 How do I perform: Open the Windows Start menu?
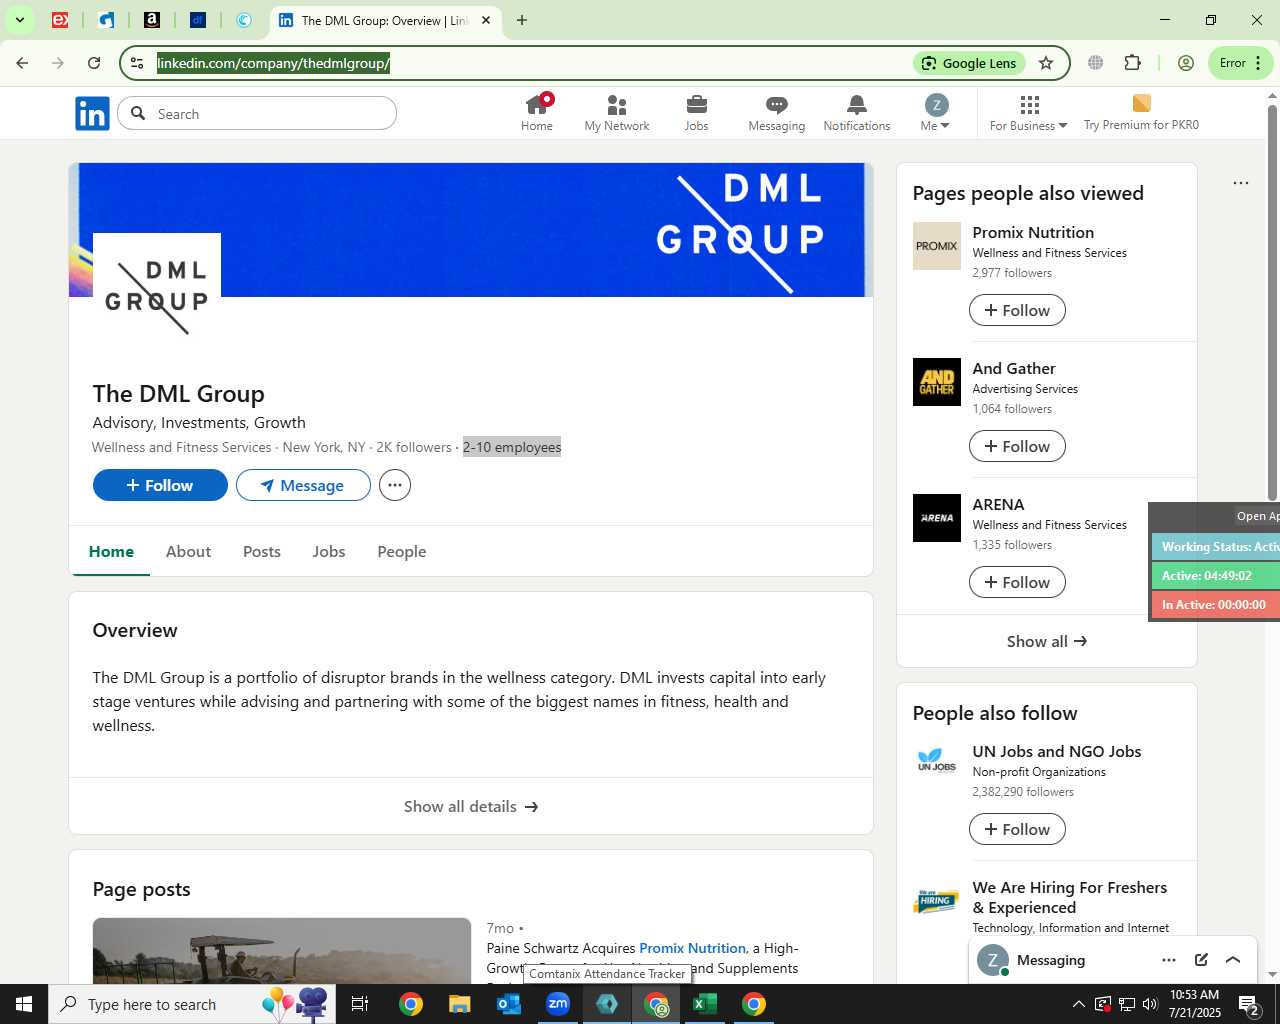(24, 1004)
